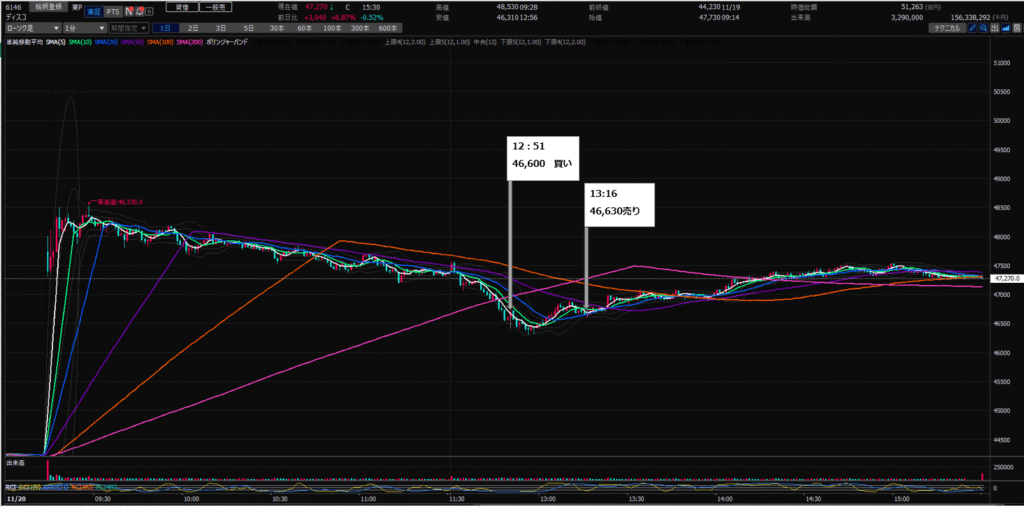This screenshot has height=507, width=1024.
Task: Click the 12:51 buy annotation box
Action: [x=544, y=157]
